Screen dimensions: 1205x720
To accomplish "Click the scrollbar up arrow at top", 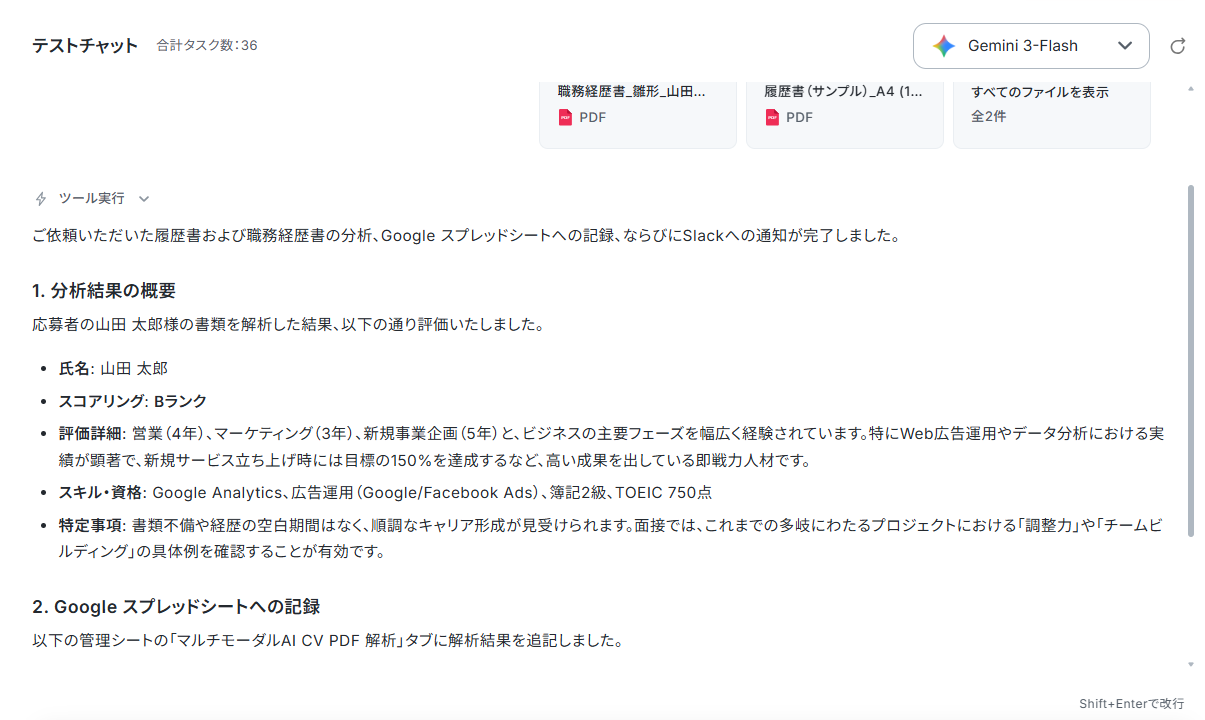I will click(1190, 89).
